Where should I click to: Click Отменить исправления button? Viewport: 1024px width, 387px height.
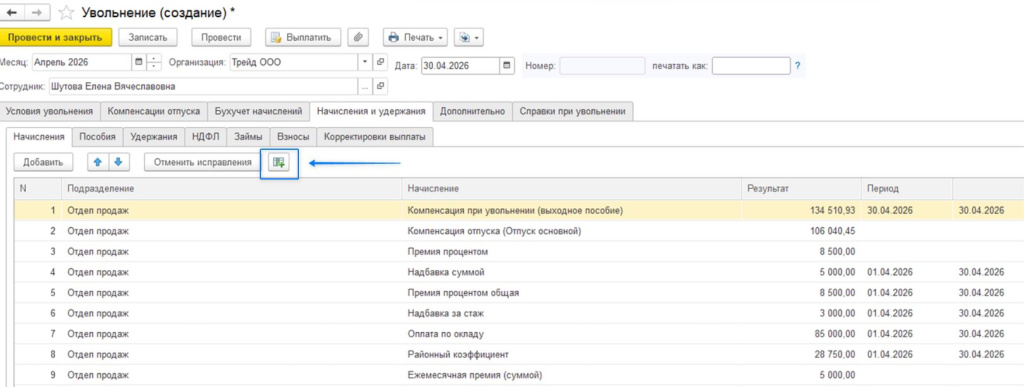coord(202,162)
